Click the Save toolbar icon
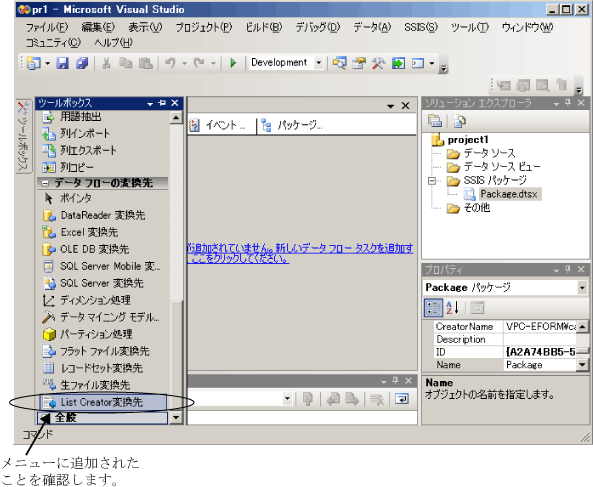Image resolution: width=593 pixels, height=487 pixels. 63,63
